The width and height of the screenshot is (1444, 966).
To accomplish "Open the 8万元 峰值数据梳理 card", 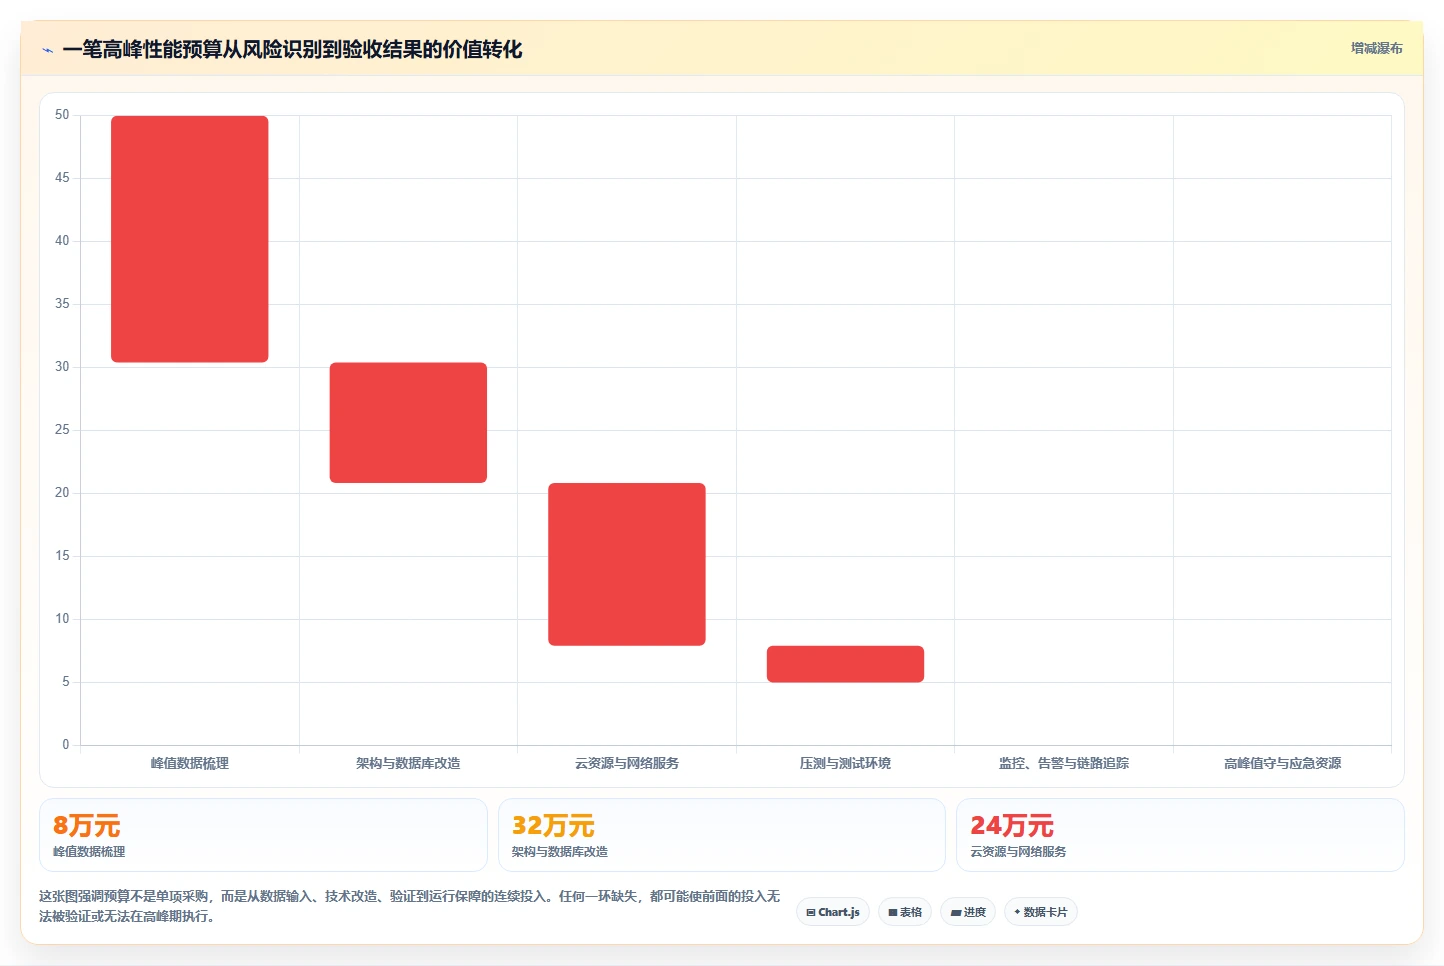I will point(263,835).
